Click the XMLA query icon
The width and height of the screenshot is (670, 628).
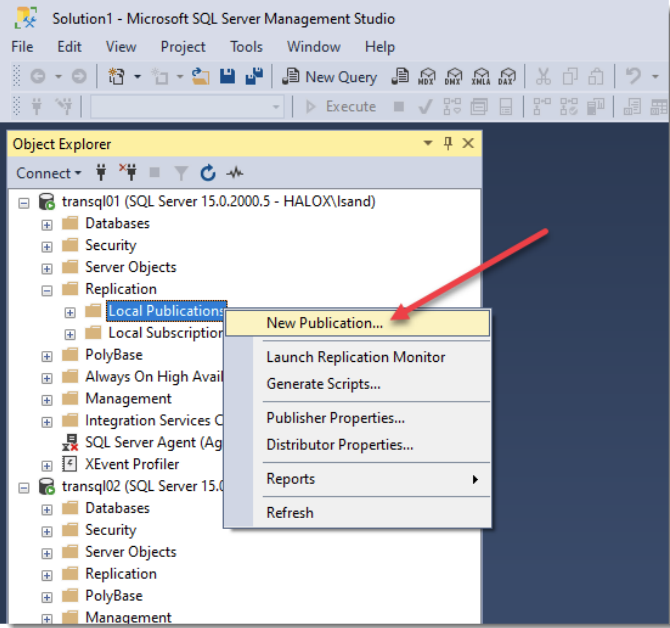coord(481,77)
